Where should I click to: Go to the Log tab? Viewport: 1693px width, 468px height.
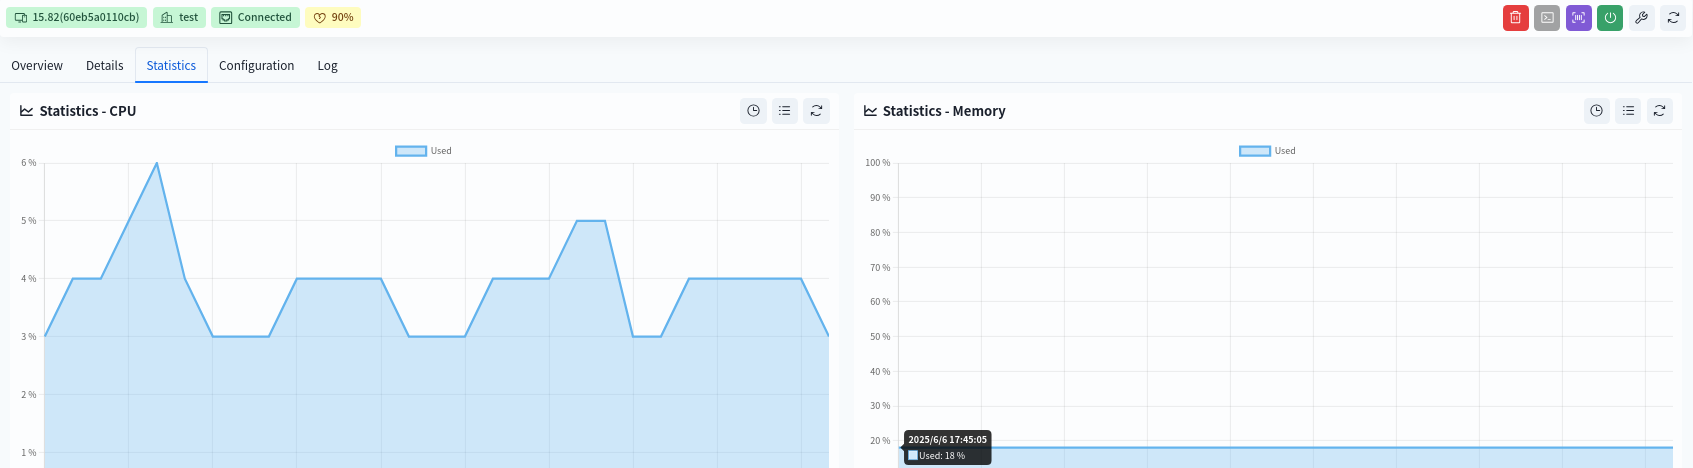(x=327, y=66)
